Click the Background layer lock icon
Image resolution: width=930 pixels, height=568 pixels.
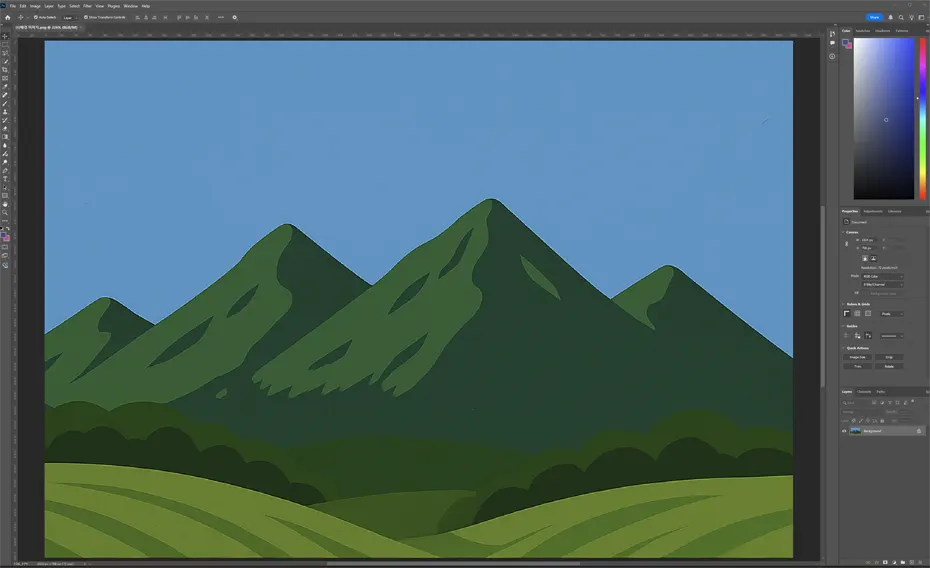[919, 431]
